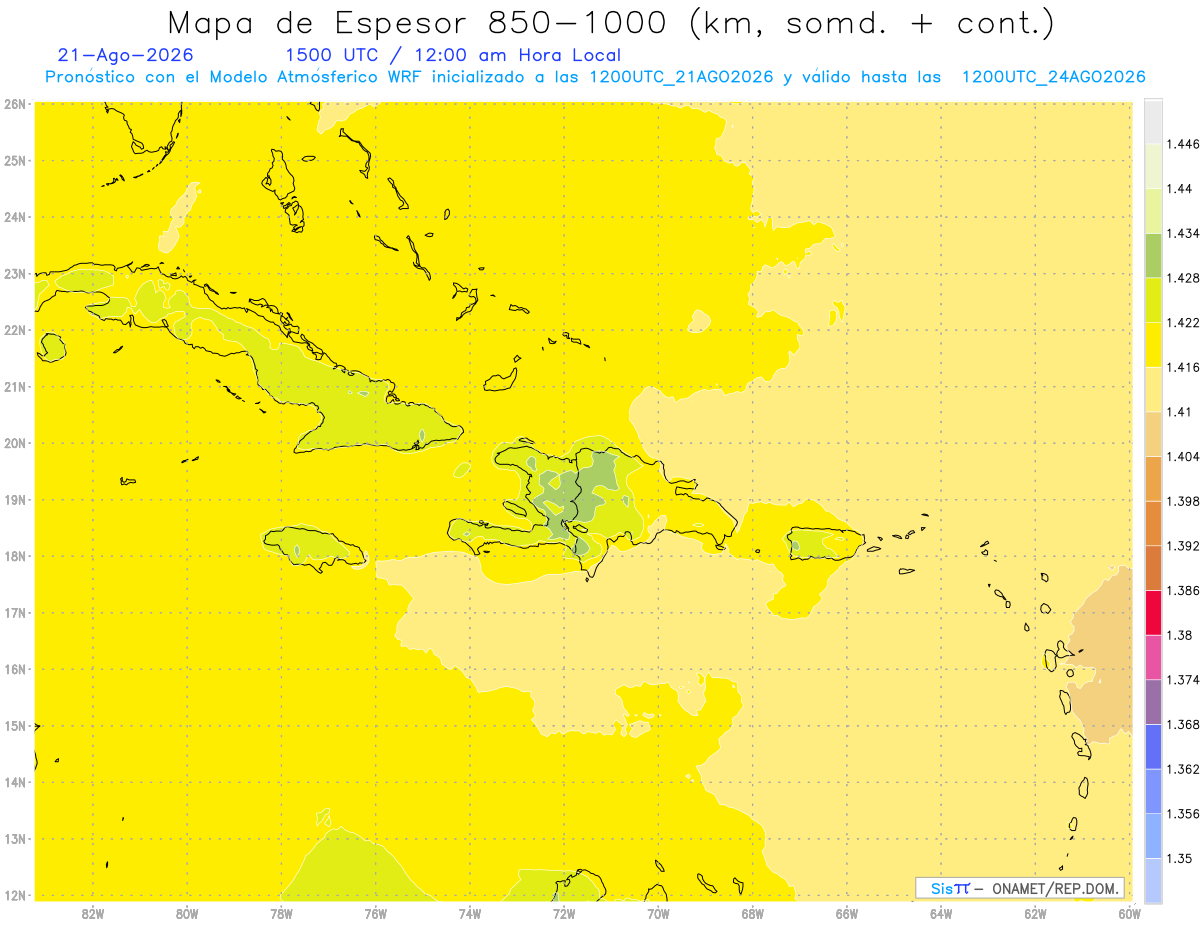Click colorbar value 1.404
The height and width of the screenshot is (927, 1200).
(x=1183, y=456)
